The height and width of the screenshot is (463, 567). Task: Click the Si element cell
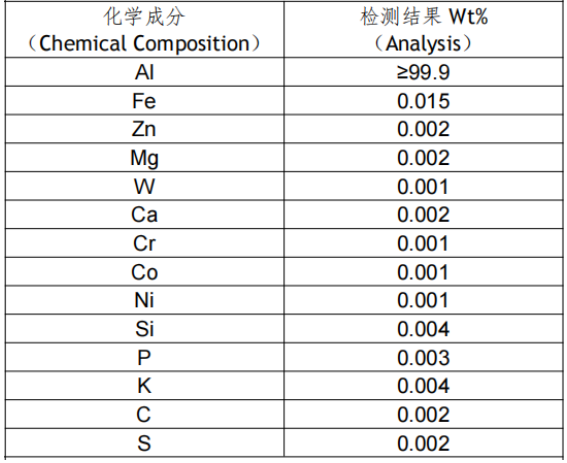coord(145,329)
